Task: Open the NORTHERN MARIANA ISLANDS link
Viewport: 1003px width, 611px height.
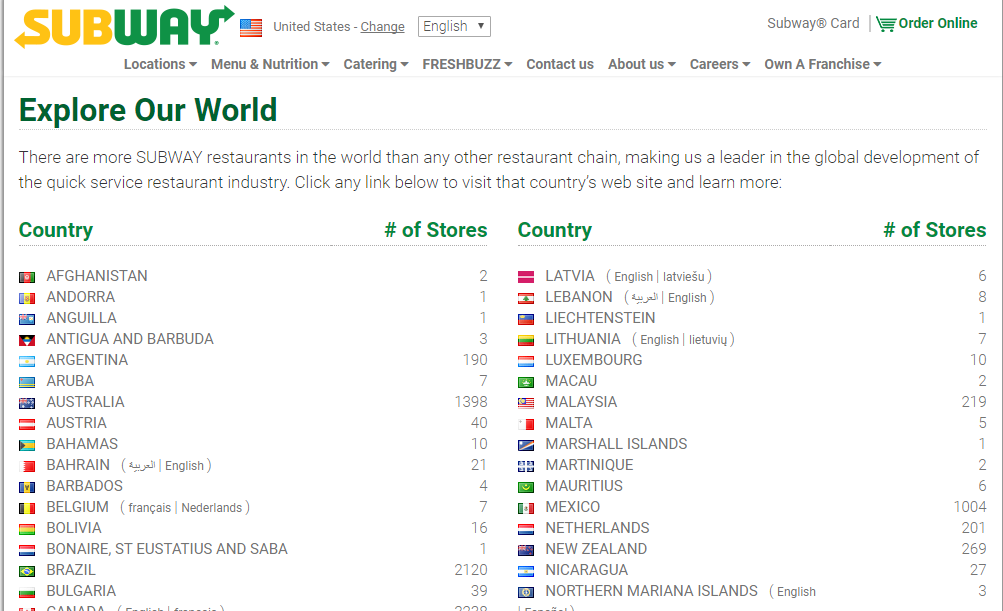Action: point(651,591)
